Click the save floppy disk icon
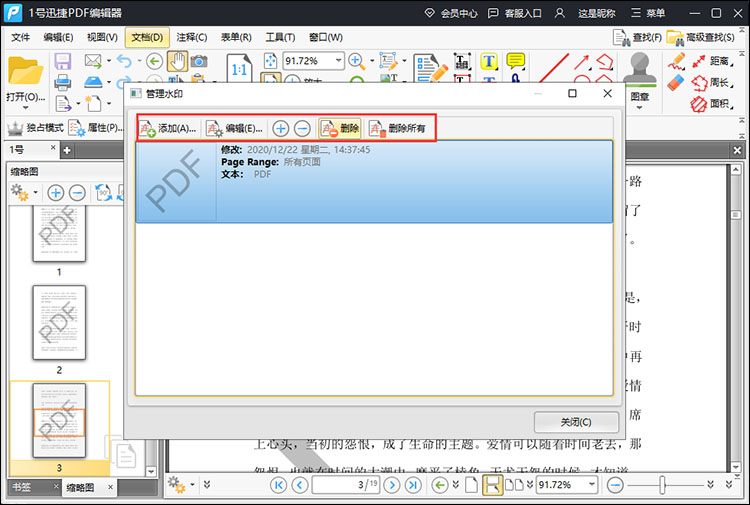 [x=63, y=61]
